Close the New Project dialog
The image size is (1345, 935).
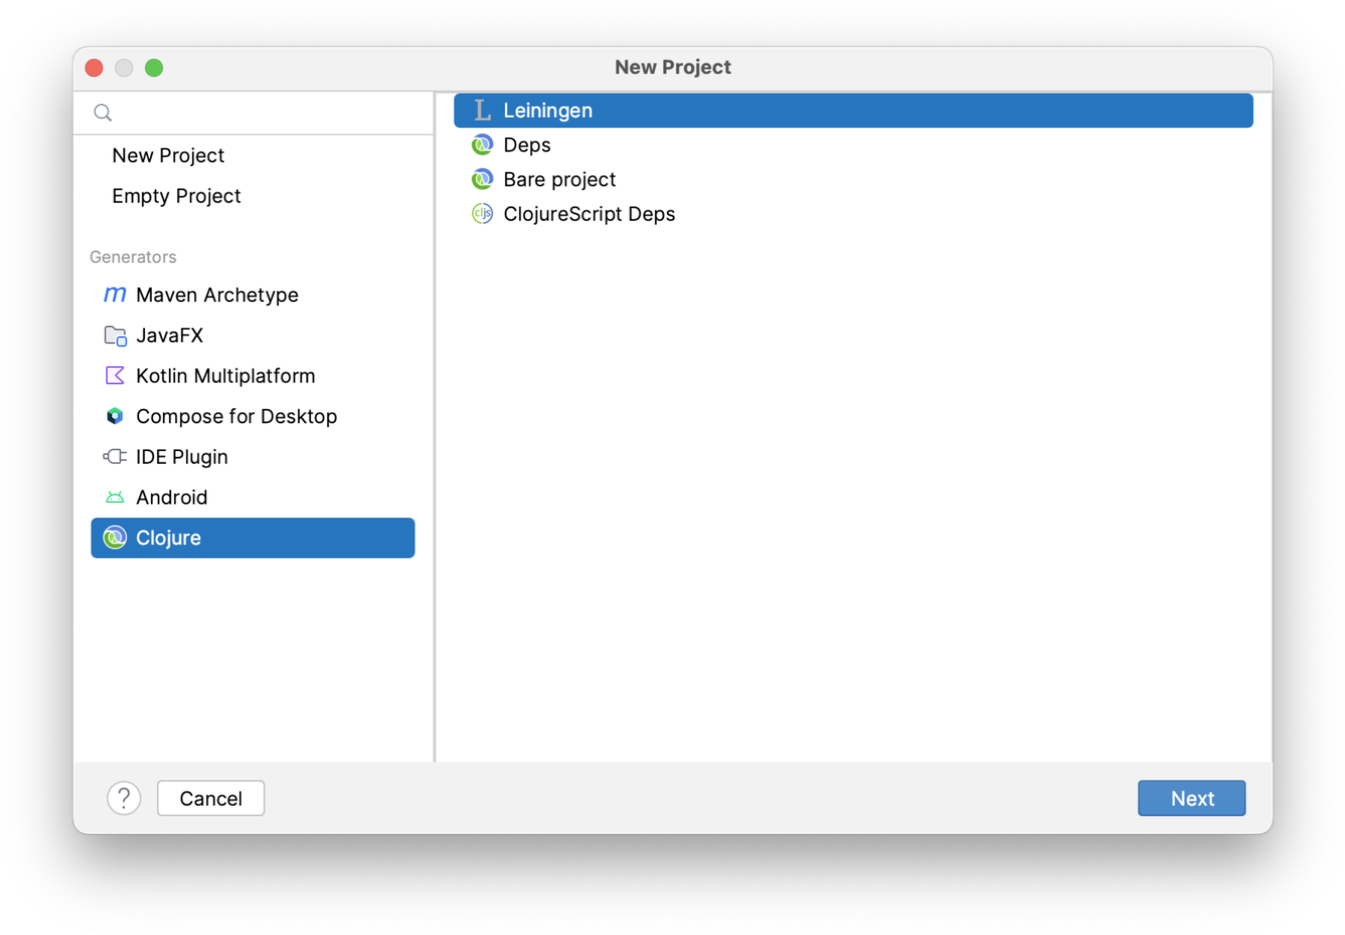tap(94, 68)
